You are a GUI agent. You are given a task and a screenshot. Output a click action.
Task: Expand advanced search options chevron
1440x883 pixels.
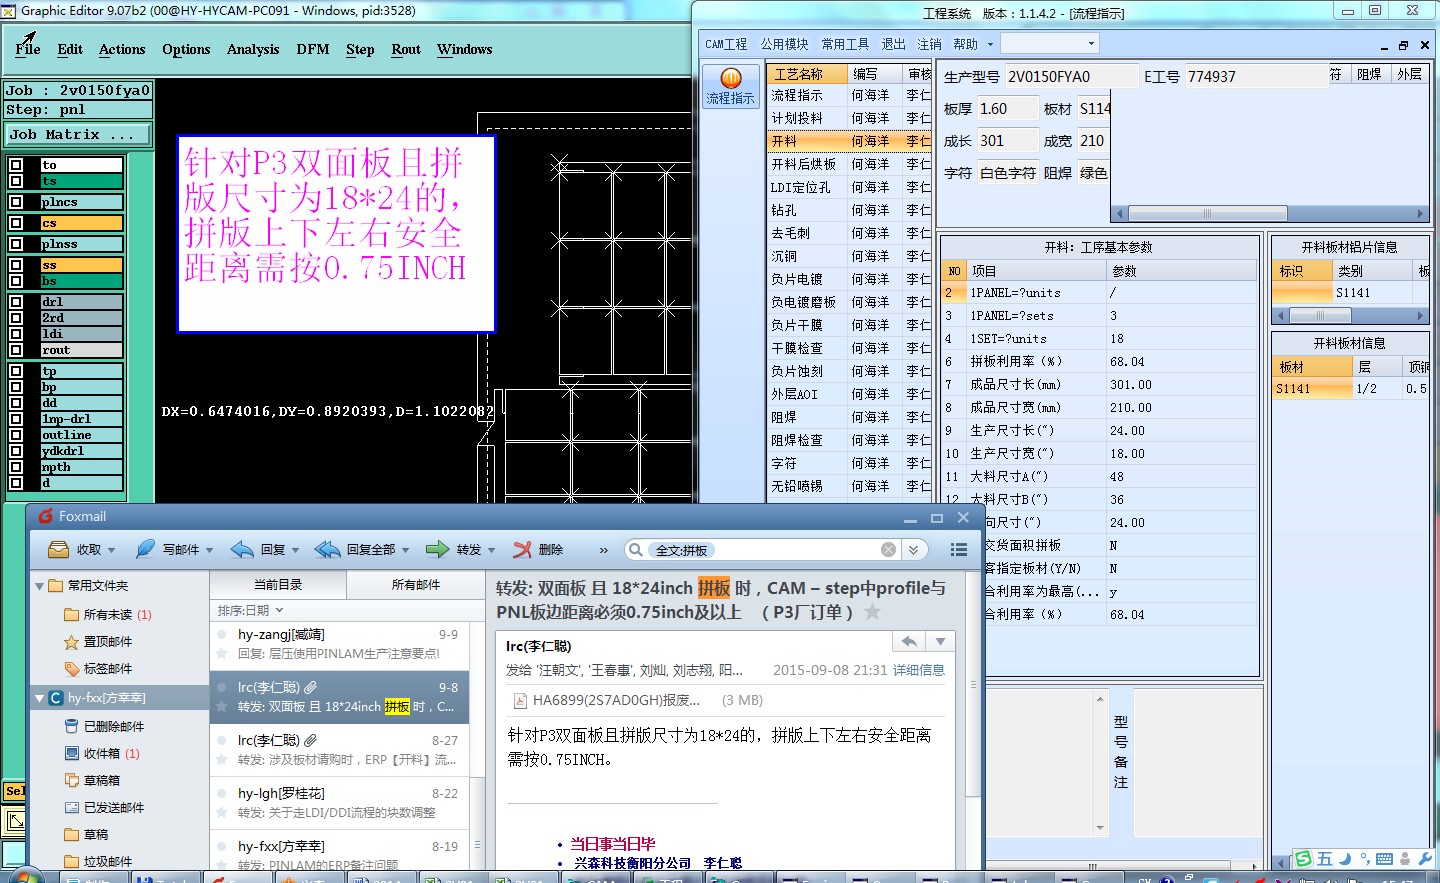(x=913, y=550)
